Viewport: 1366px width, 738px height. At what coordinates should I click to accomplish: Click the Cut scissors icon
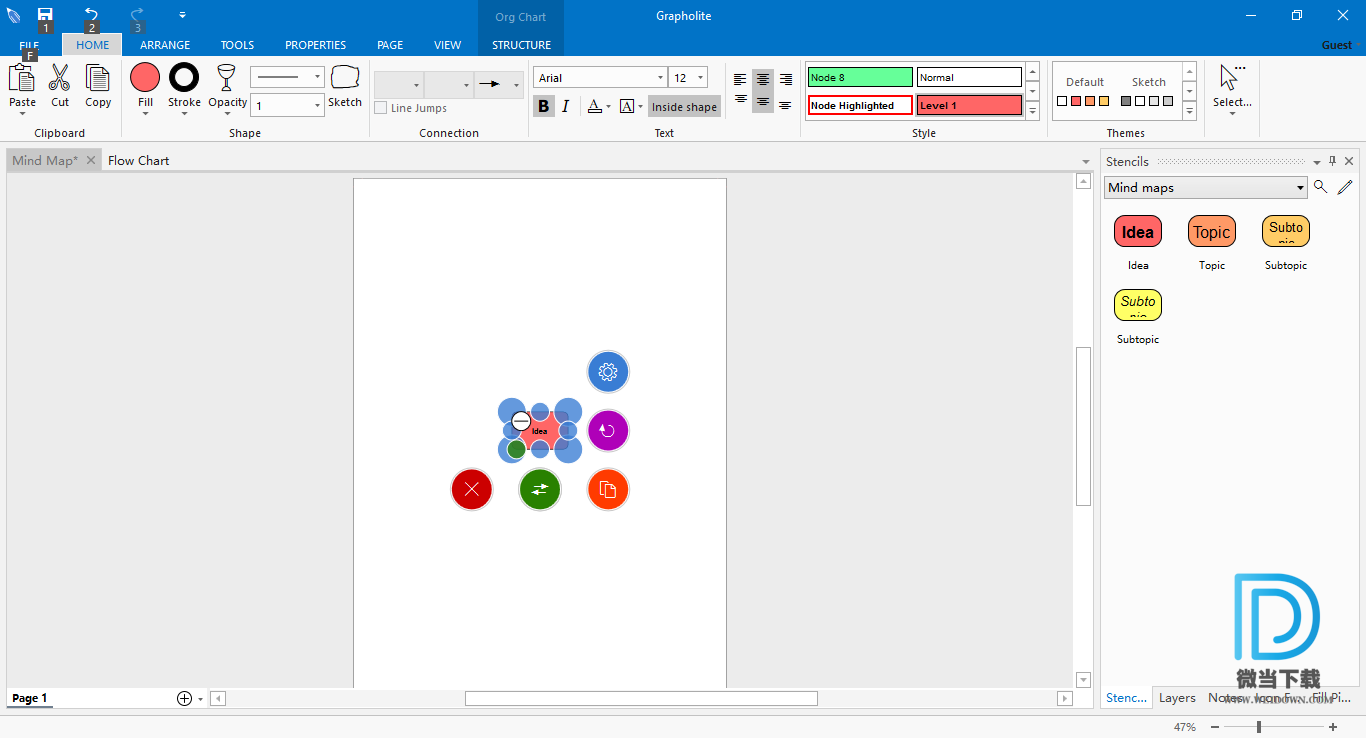60,78
